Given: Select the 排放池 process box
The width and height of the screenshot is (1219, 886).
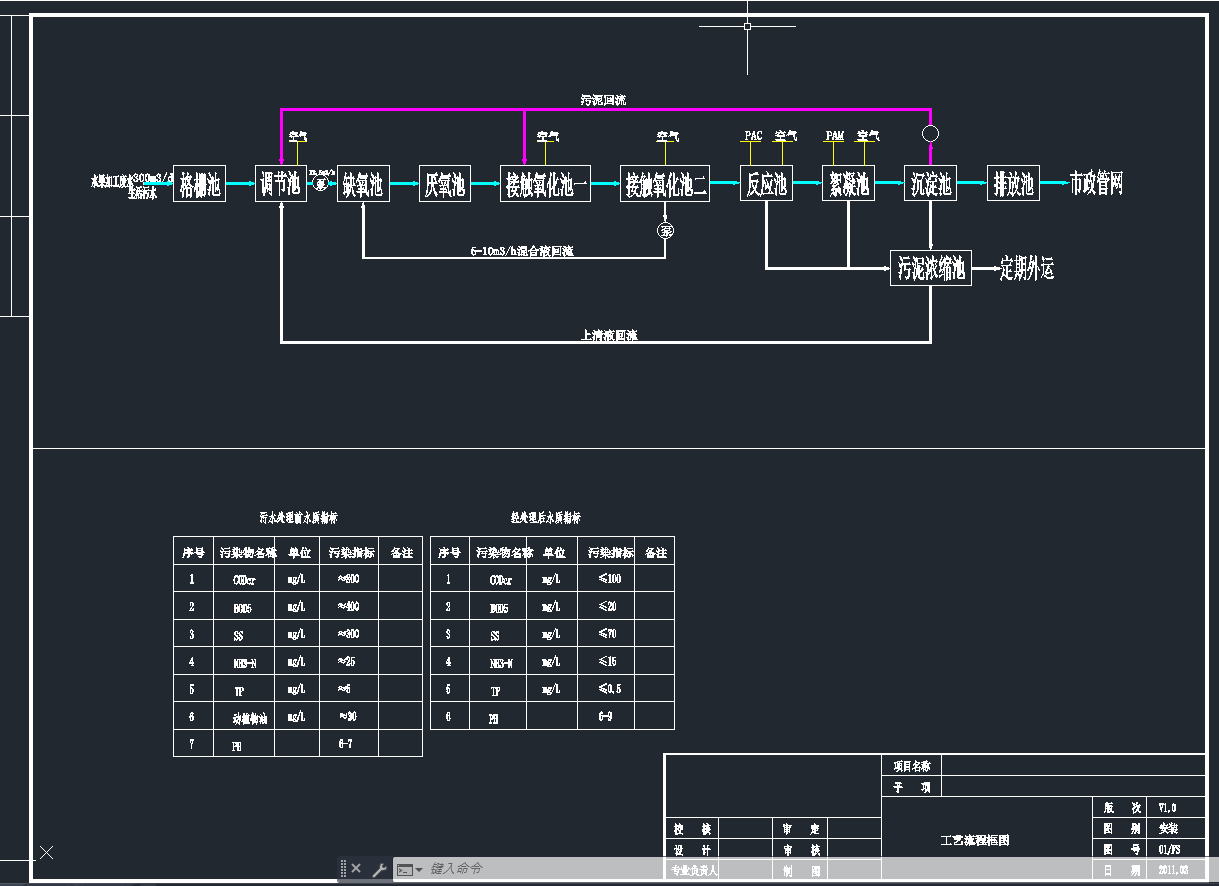Looking at the screenshot, I should click(1013, 183).
